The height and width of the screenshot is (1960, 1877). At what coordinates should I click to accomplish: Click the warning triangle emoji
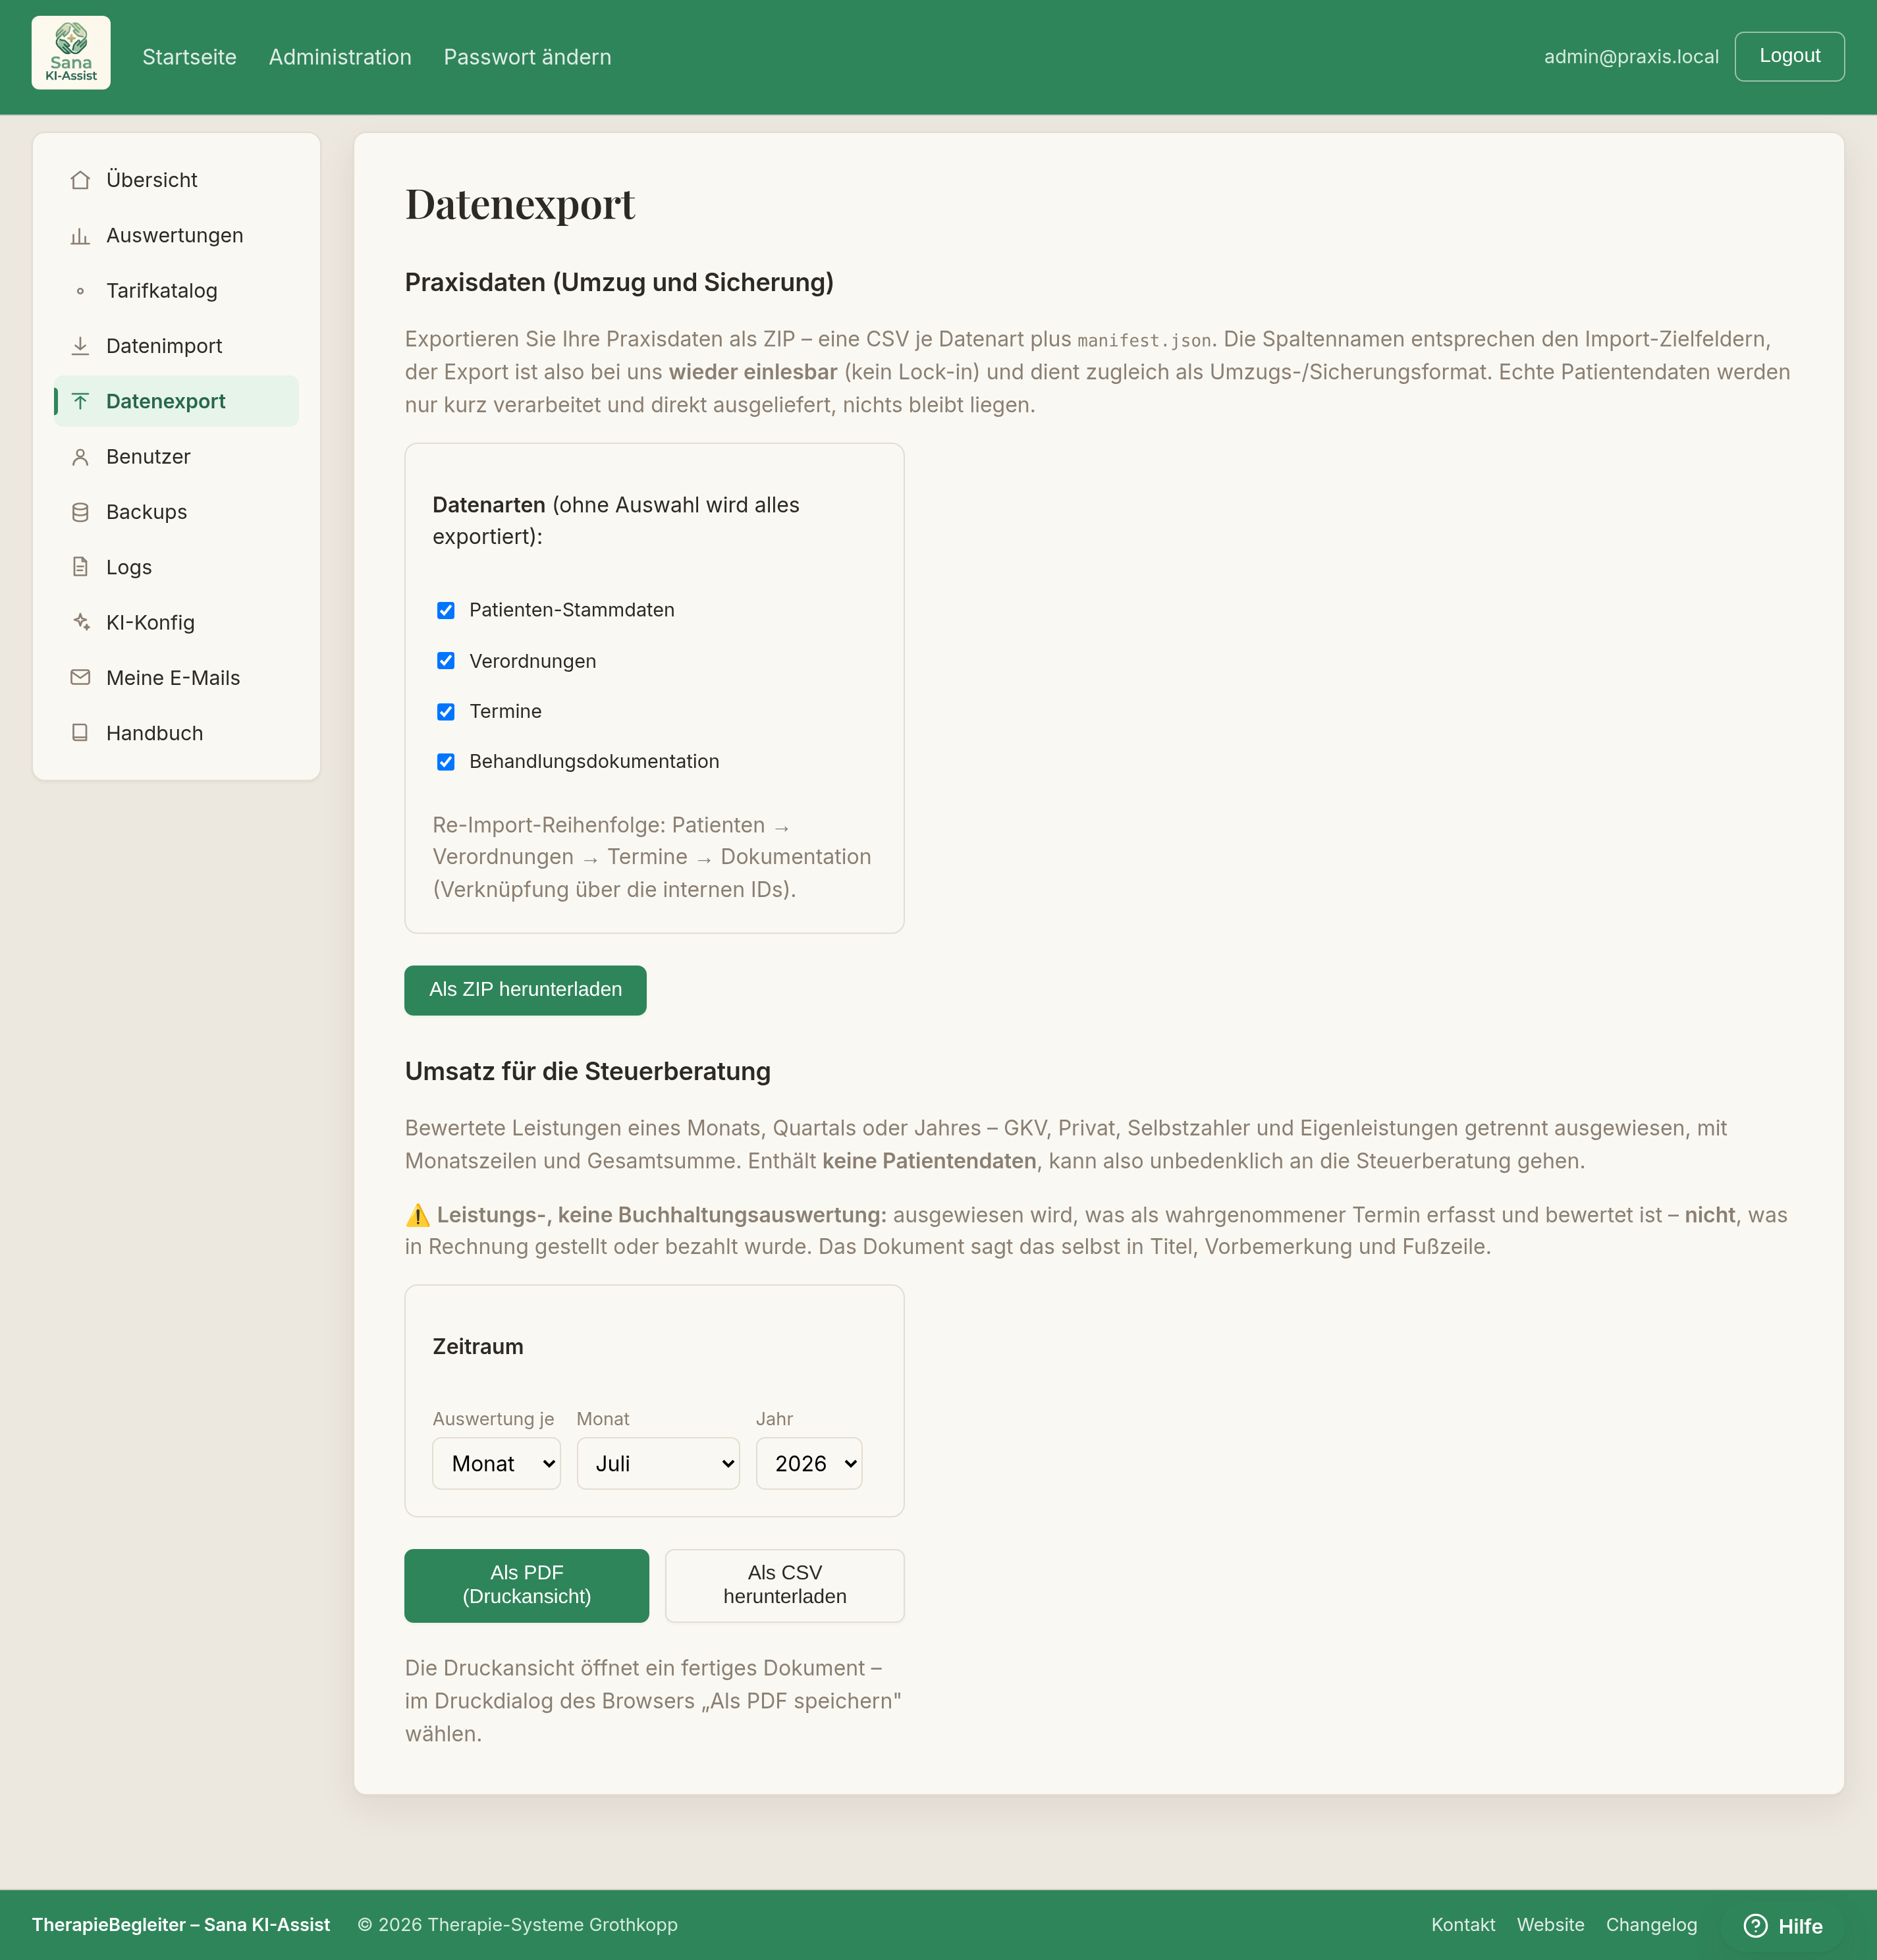click(x=417, y=1216)
